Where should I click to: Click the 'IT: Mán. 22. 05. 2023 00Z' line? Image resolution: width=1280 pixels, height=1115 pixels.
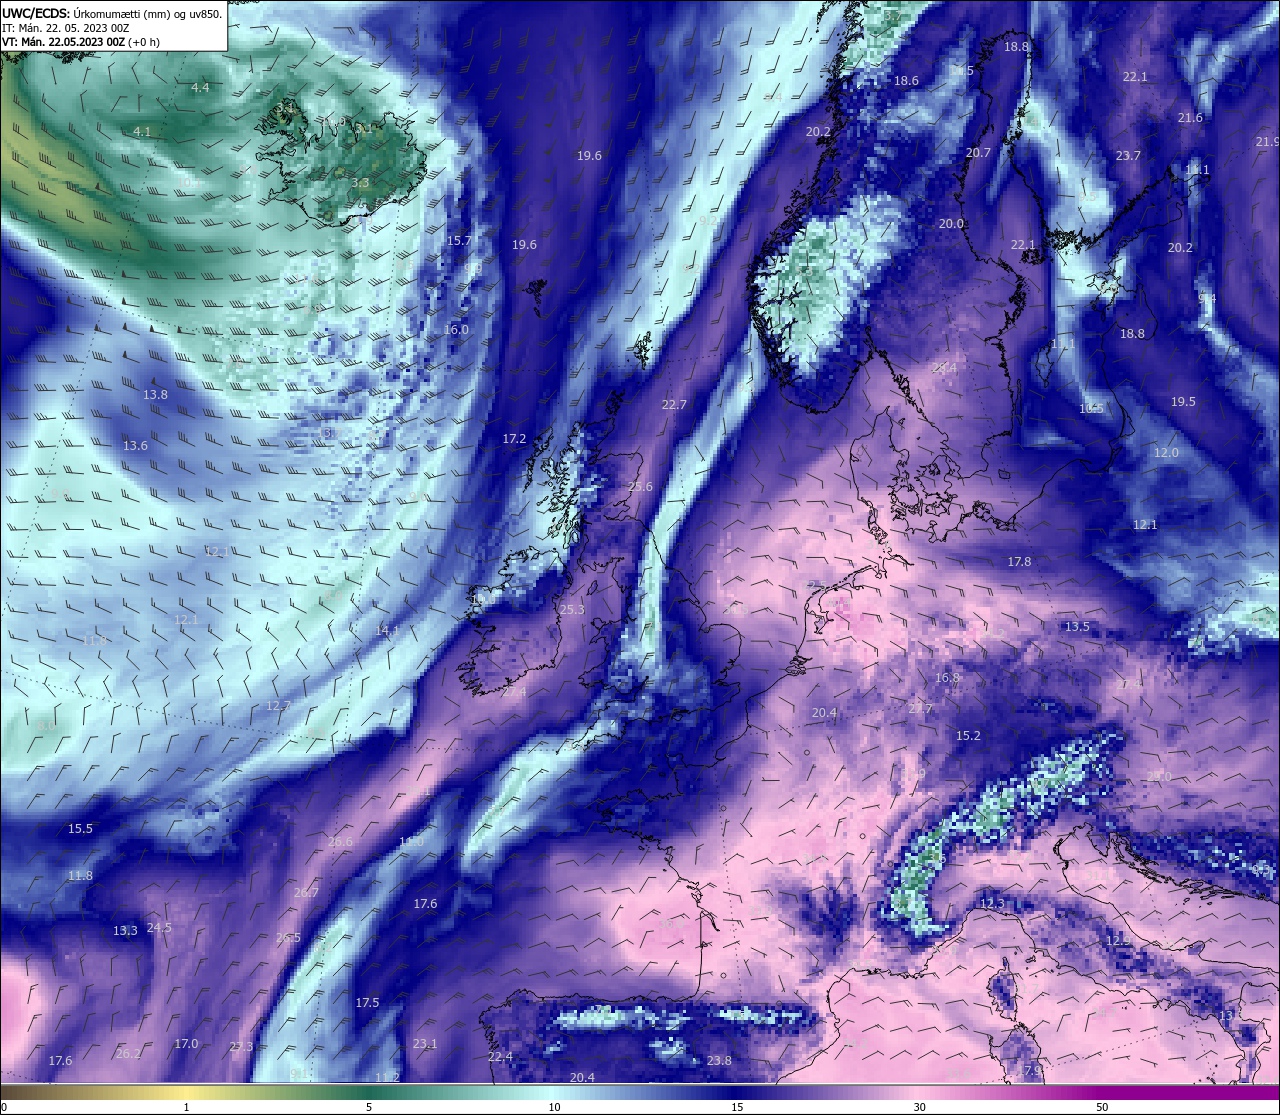pos(66,28)
